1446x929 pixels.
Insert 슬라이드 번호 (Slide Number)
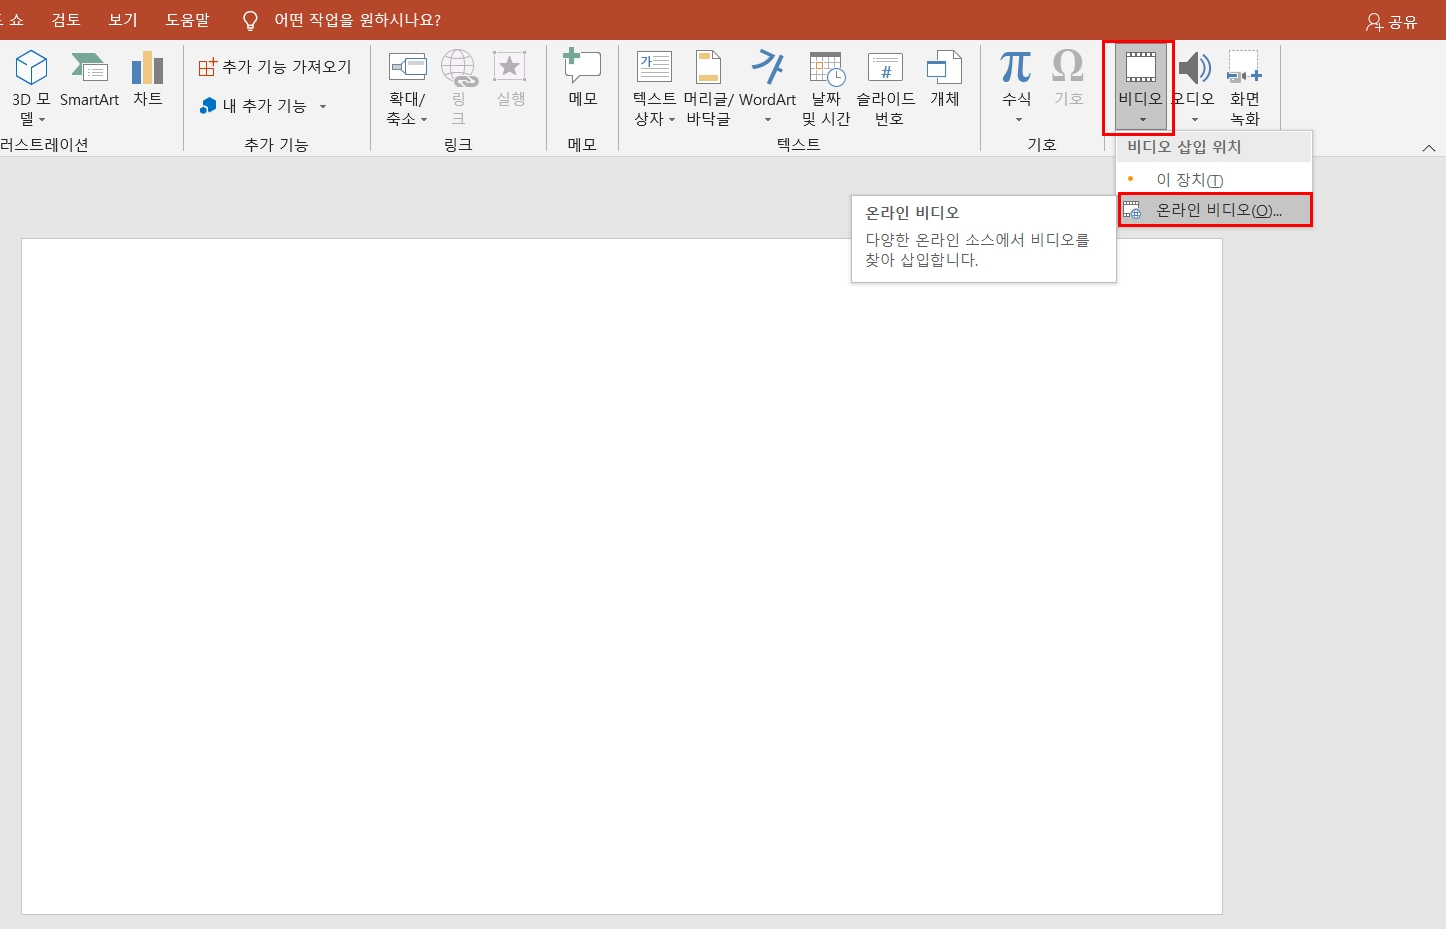[x=886, y=88]
